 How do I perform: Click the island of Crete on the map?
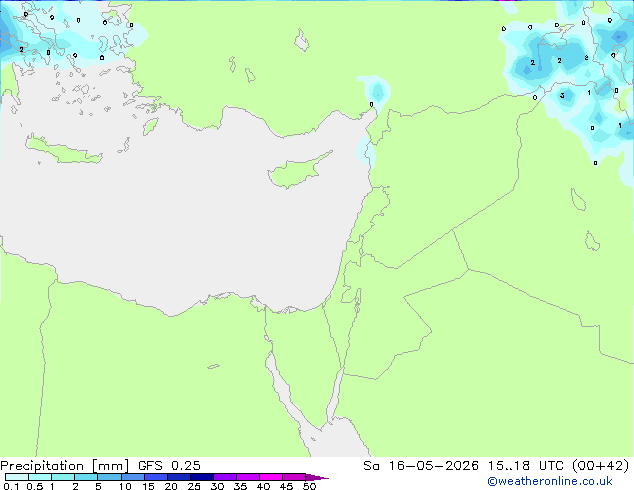tap(63, 149)
